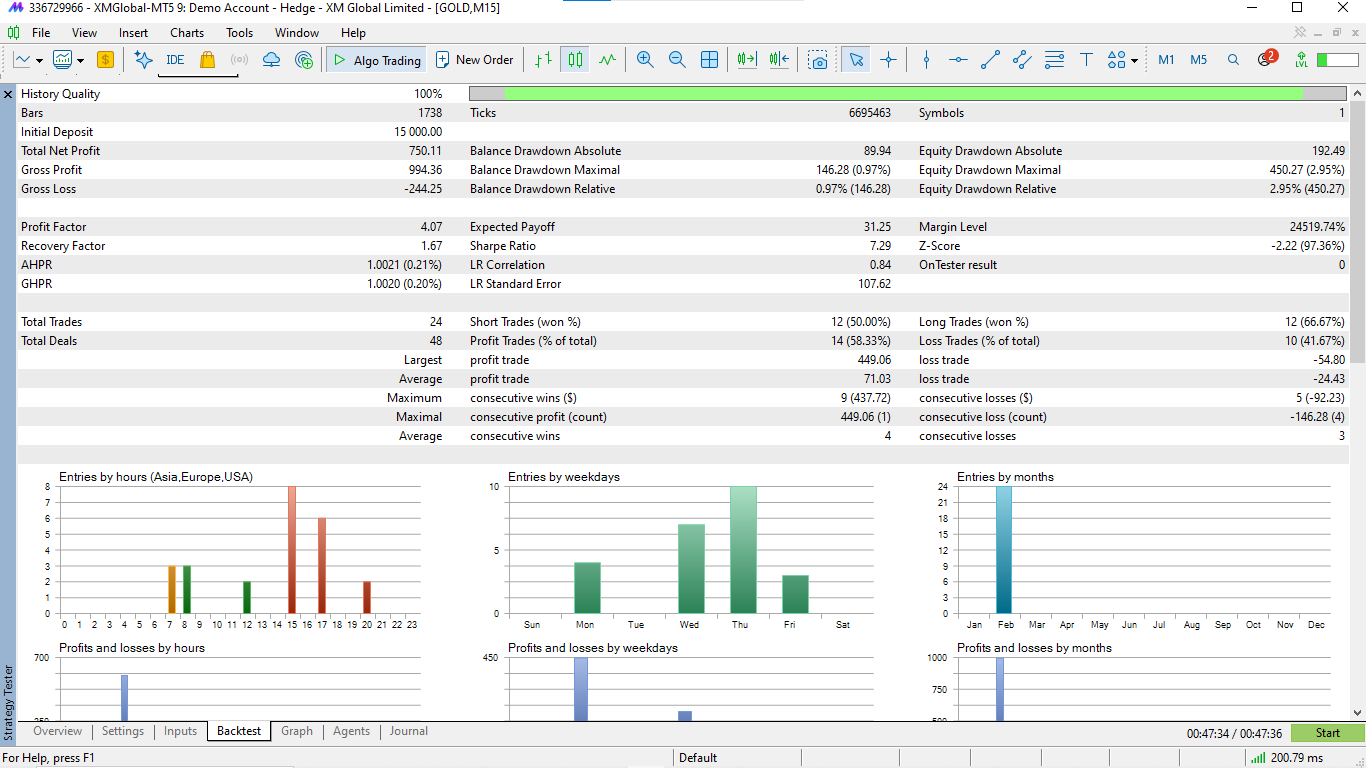Switch chart to candlesticks mode

(x=575, y=60)
